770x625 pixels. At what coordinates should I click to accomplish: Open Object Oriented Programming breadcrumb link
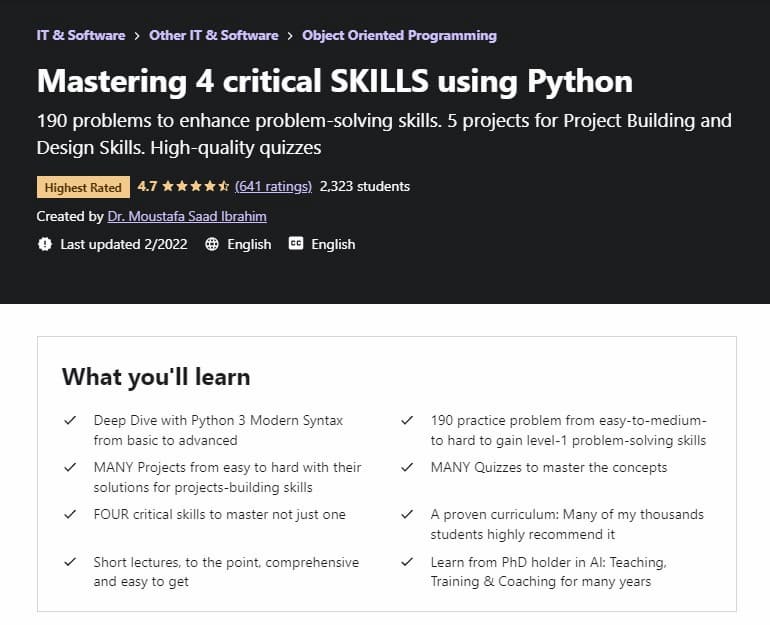[x=399, y=35]
